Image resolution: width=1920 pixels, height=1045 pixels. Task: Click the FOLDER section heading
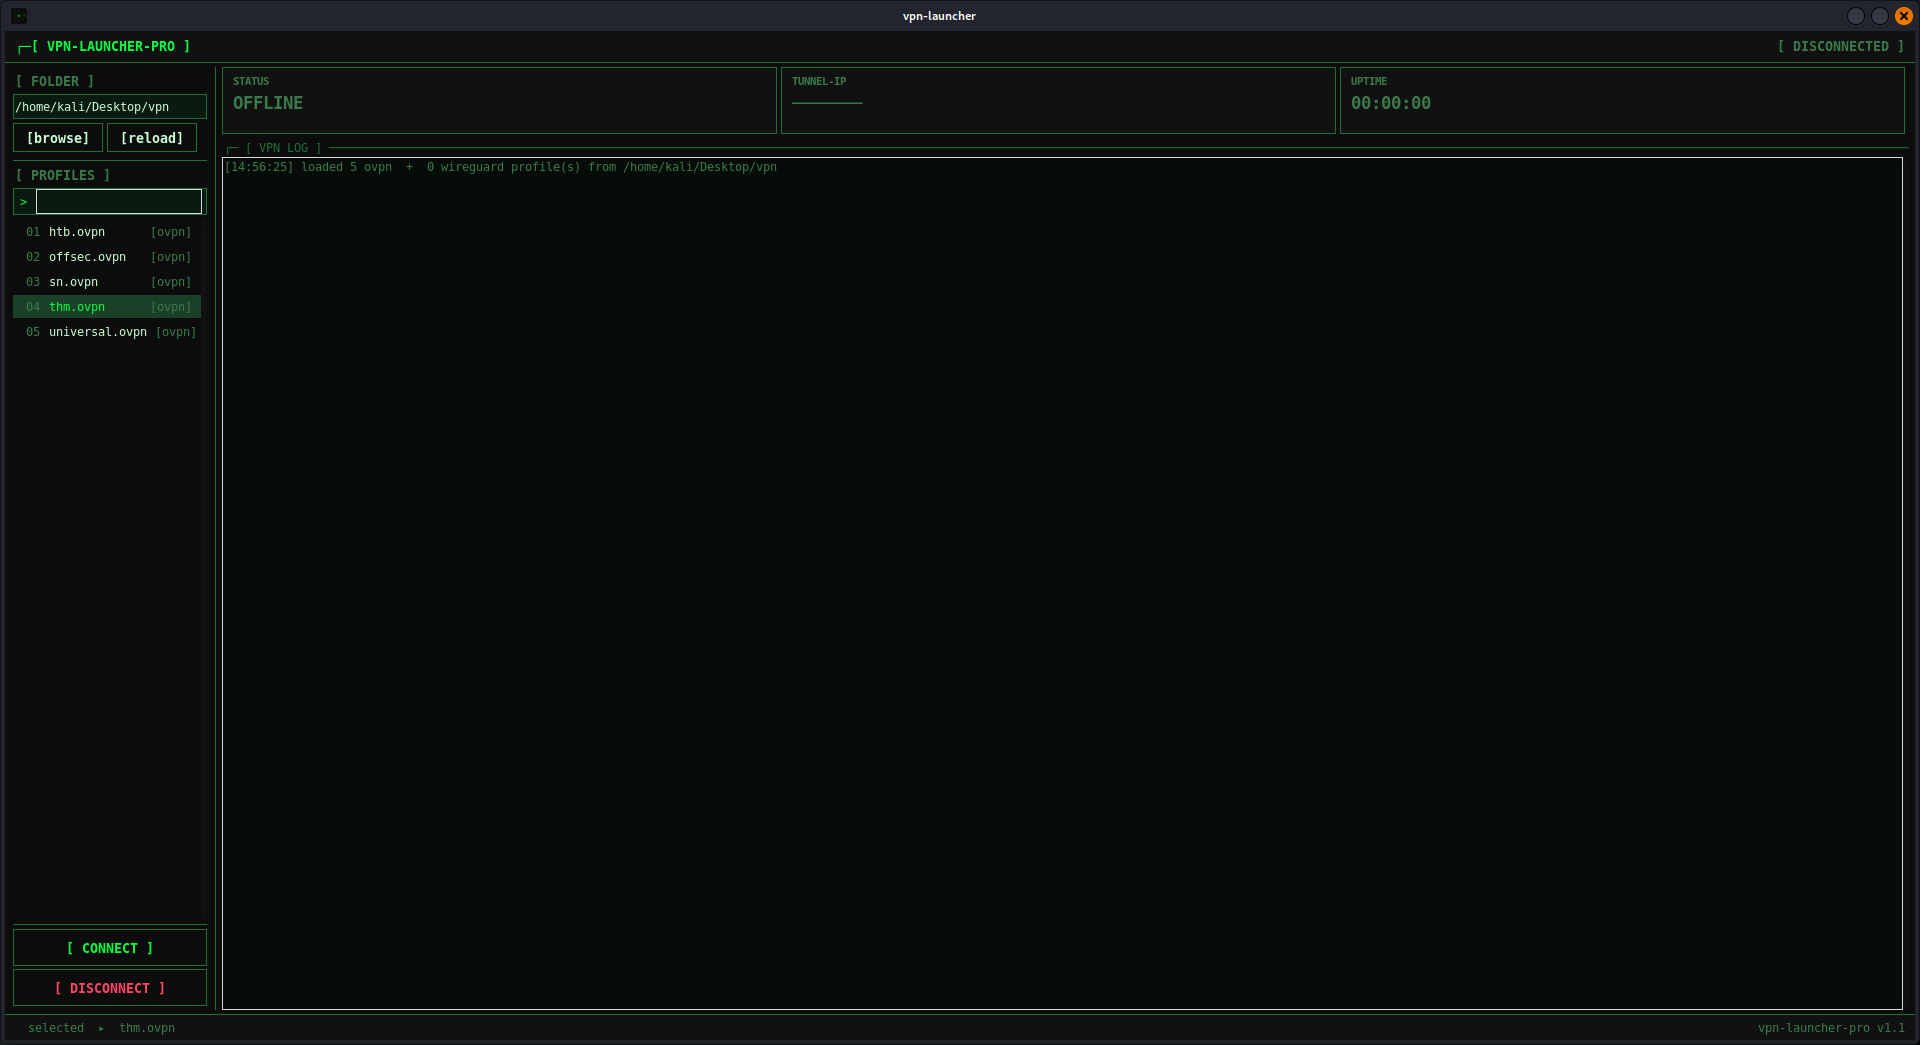[55, 82]
